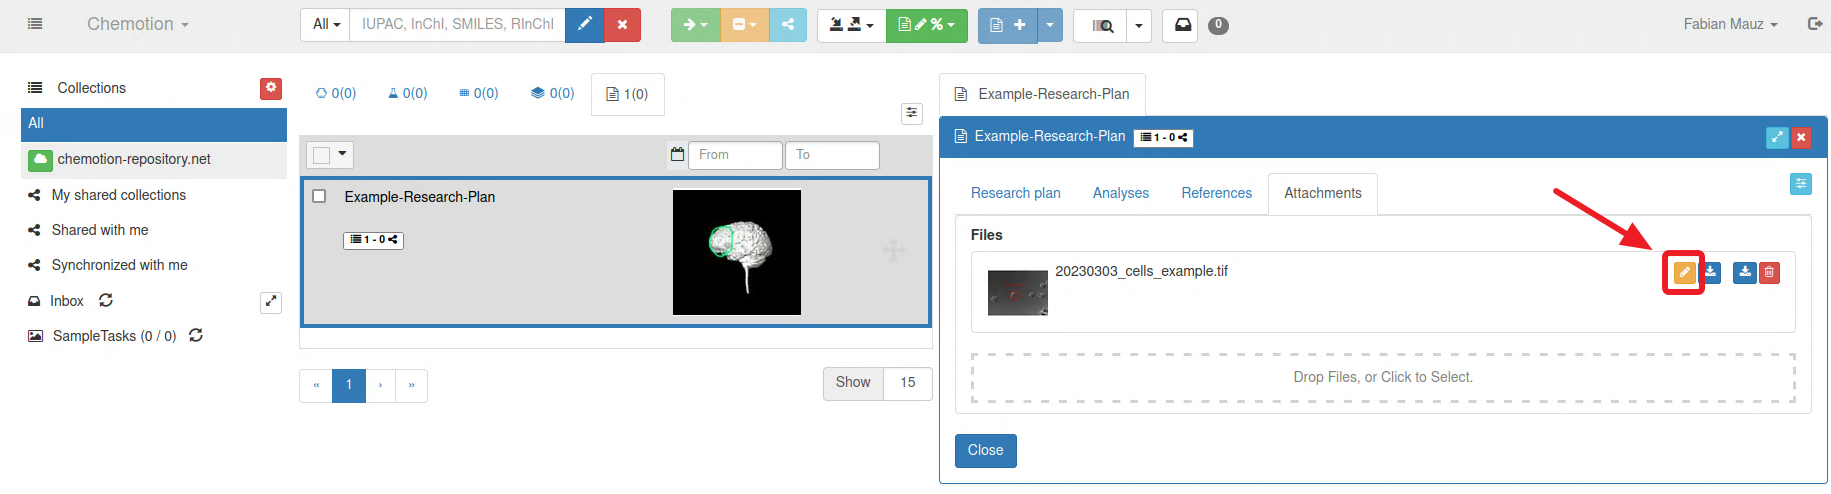Delete the 20230303_cells_example.tif attachment
The height and width of the screenshot is (494, 1831).
1769,273
